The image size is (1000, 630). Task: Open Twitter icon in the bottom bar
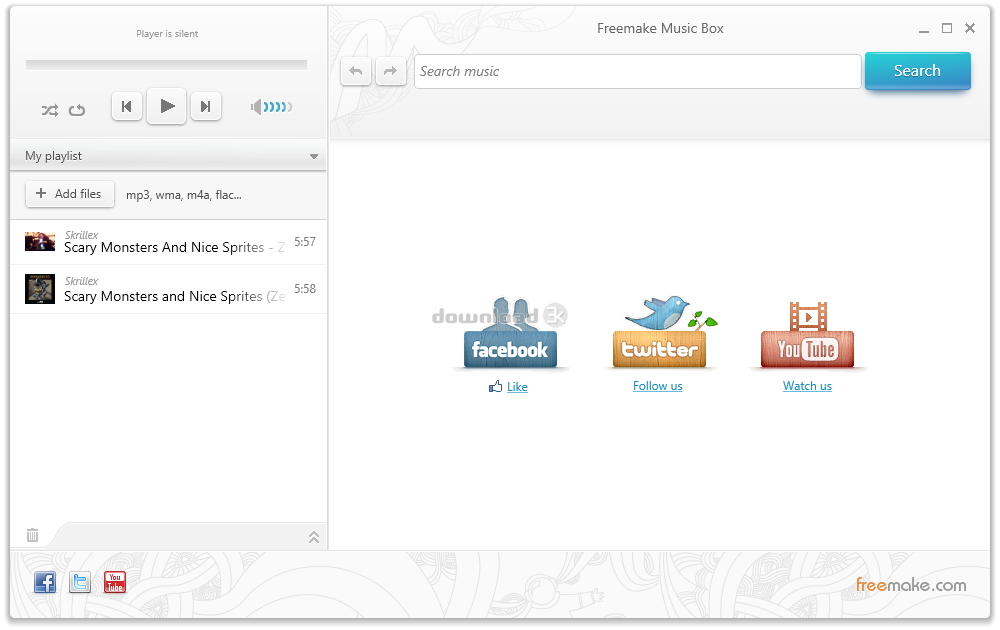click(x=80, y=582)
